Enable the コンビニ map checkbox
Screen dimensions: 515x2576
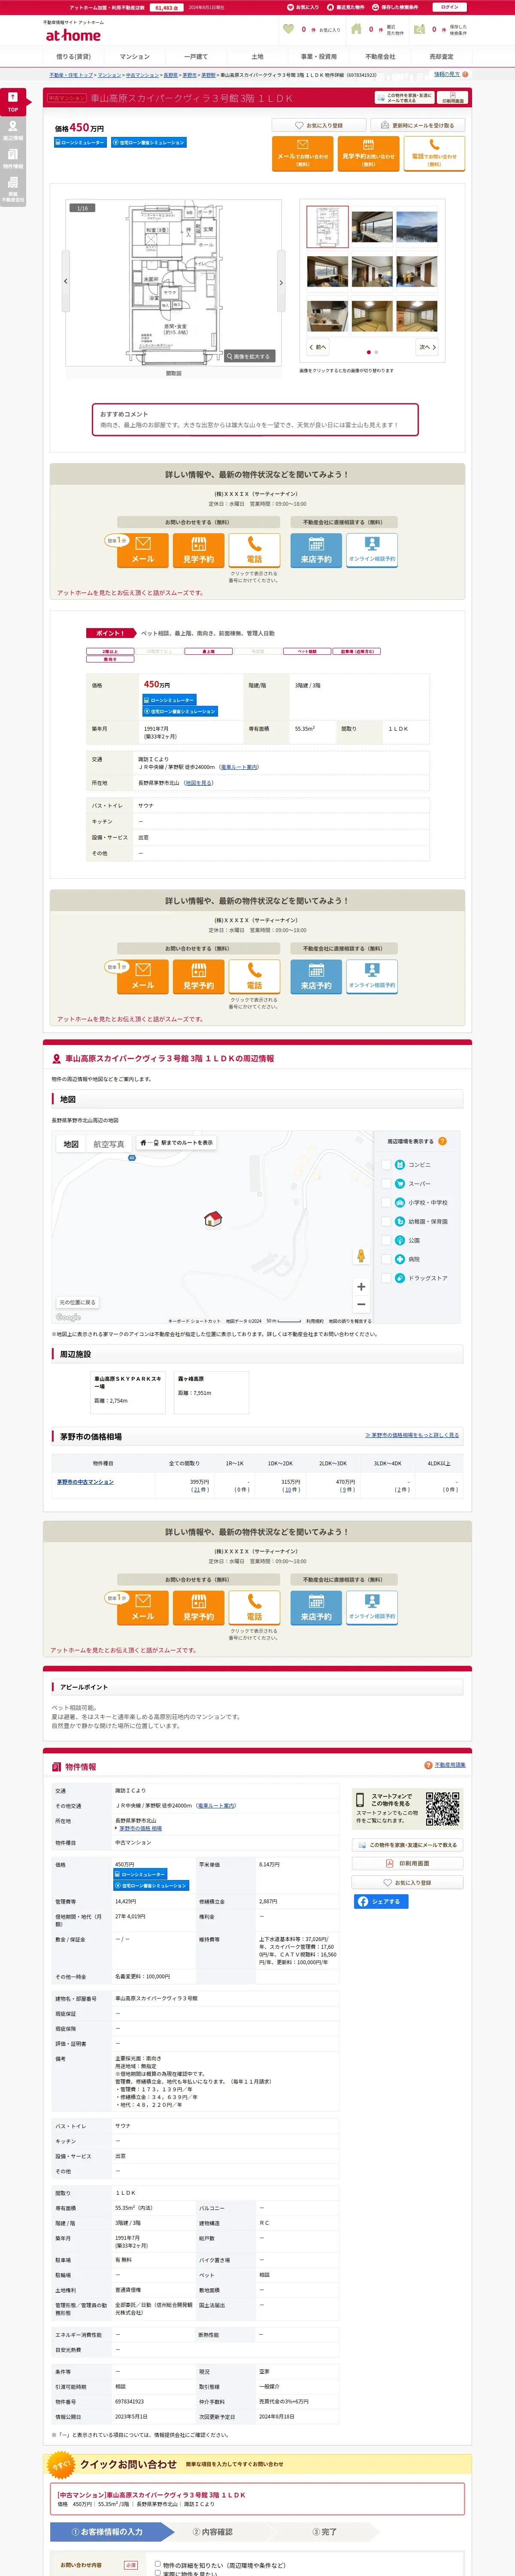[386, 1165]
